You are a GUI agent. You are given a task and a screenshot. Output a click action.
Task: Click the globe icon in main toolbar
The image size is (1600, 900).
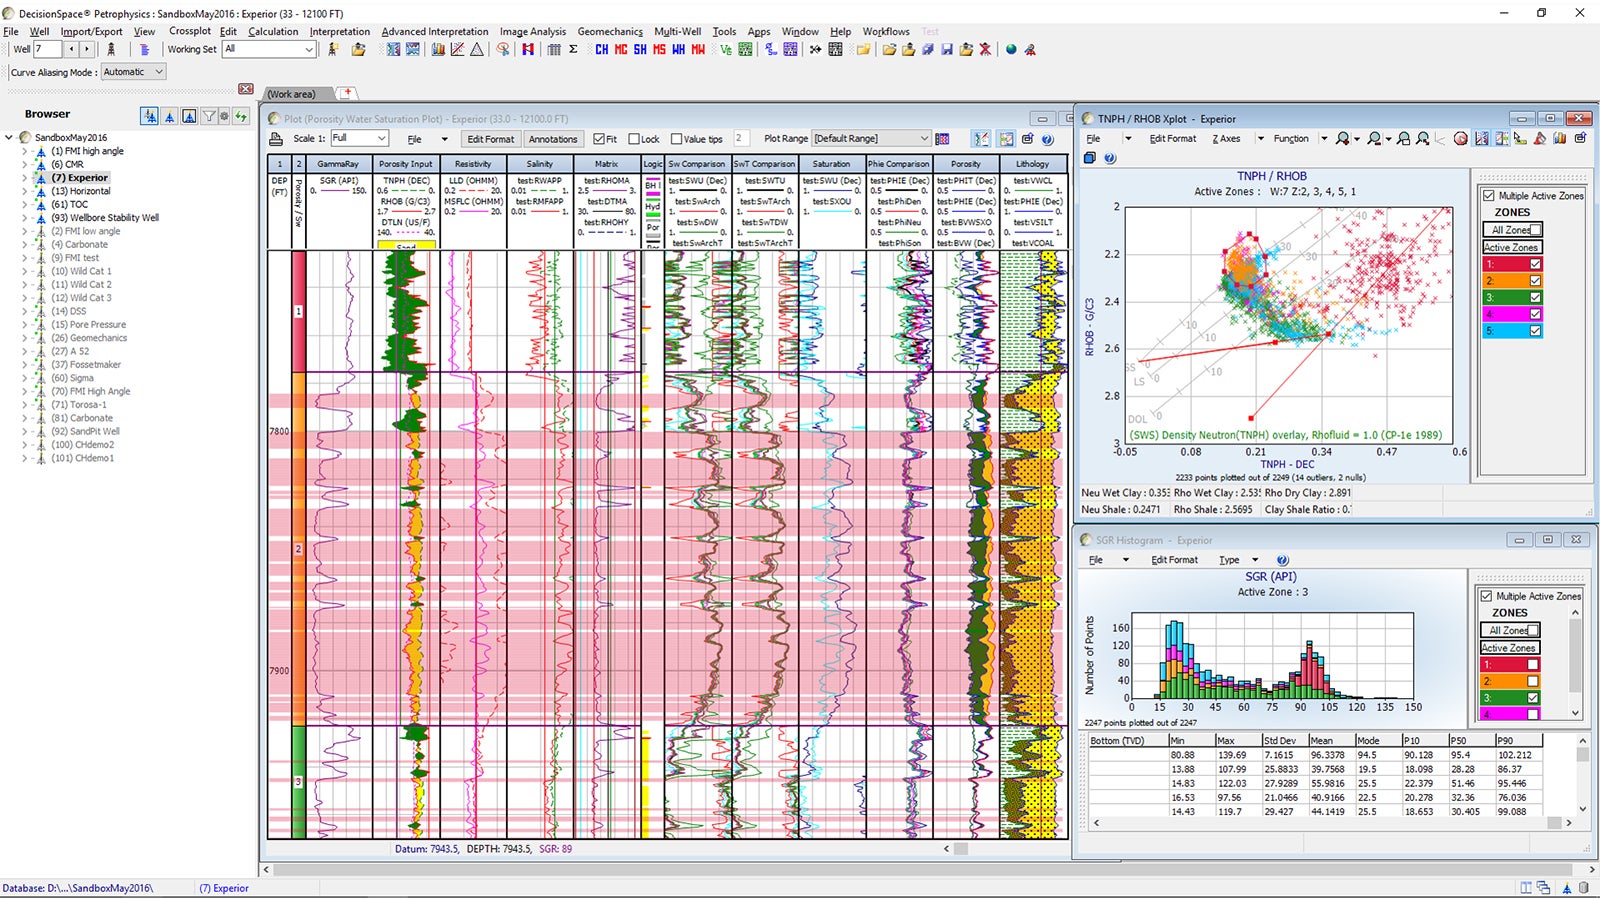tap(1011, 49)
